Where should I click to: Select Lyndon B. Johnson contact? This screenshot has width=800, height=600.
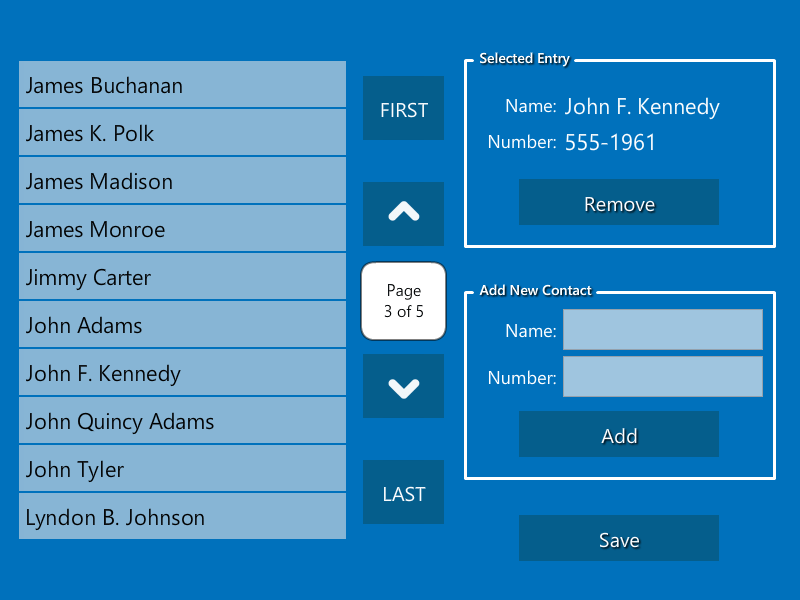tap(182, 517)
